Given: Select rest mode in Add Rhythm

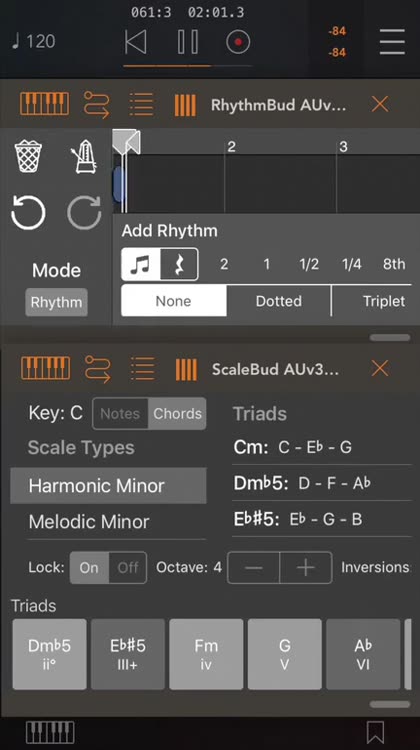Looking at the screenshot, I should (179, 264).
